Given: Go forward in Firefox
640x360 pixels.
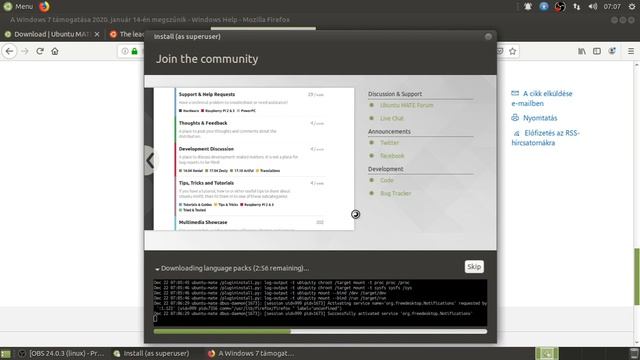Looking at the screenshot, I should click(x=25, y=51).
